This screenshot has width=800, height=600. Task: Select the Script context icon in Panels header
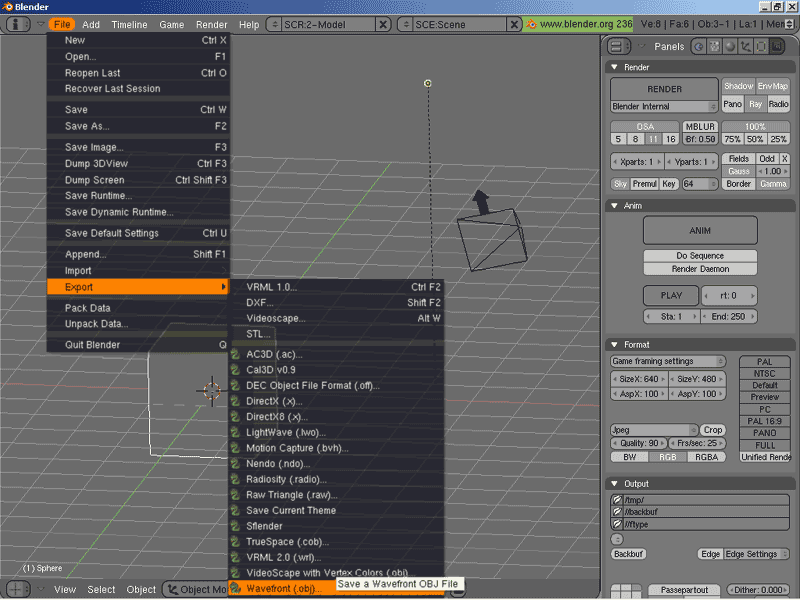click(x=714, y=46)
